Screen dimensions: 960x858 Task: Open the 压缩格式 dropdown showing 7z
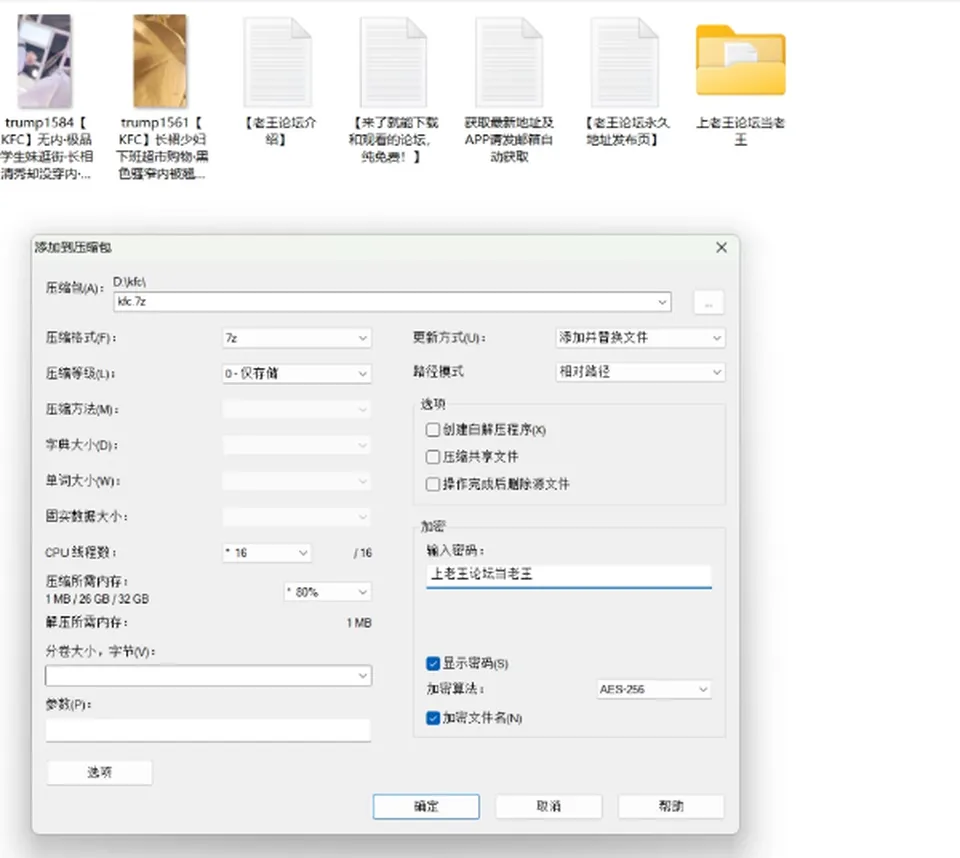click(x=297, y=338)
